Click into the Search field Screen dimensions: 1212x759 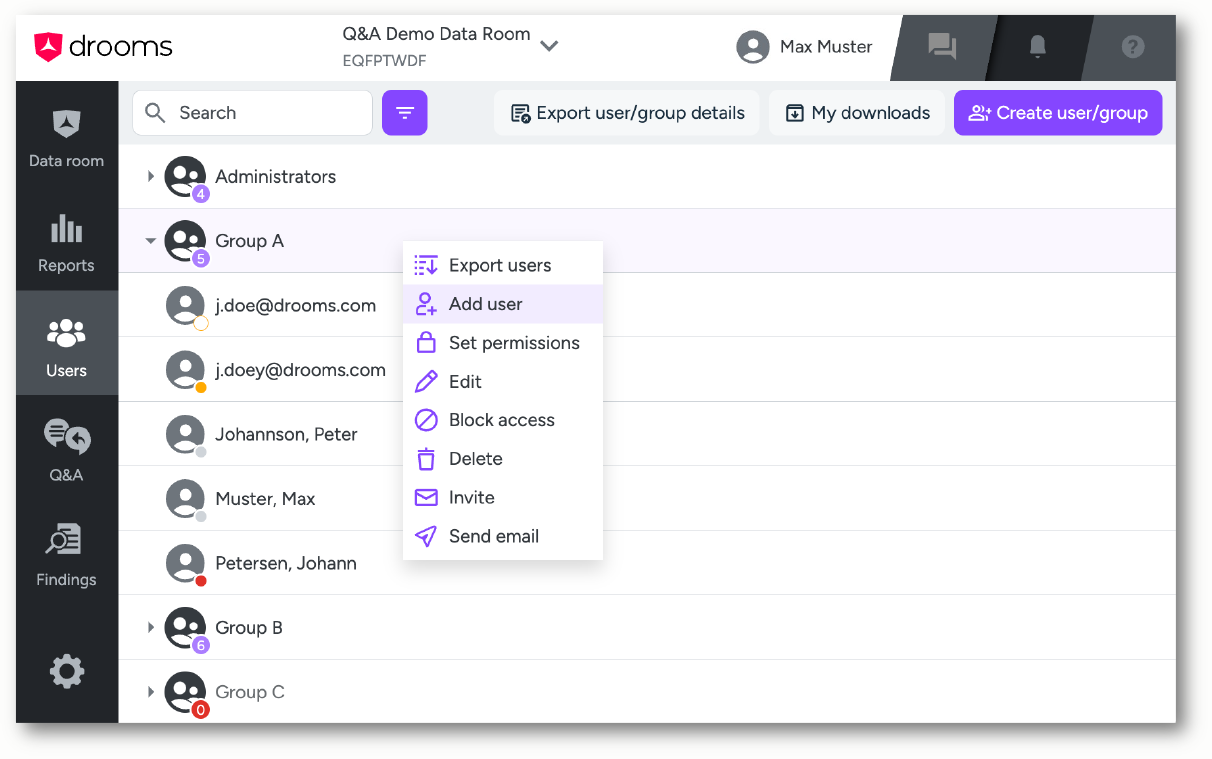pos(252,113)
